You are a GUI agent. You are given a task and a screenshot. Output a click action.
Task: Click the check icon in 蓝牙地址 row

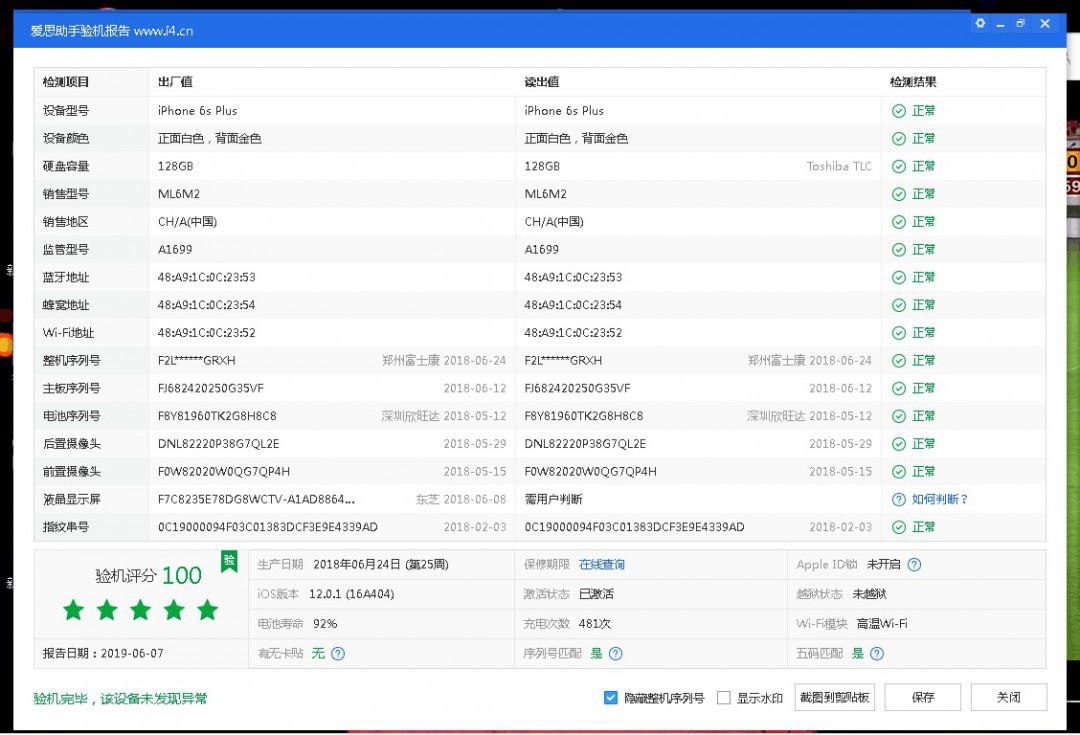pos(898,277)
